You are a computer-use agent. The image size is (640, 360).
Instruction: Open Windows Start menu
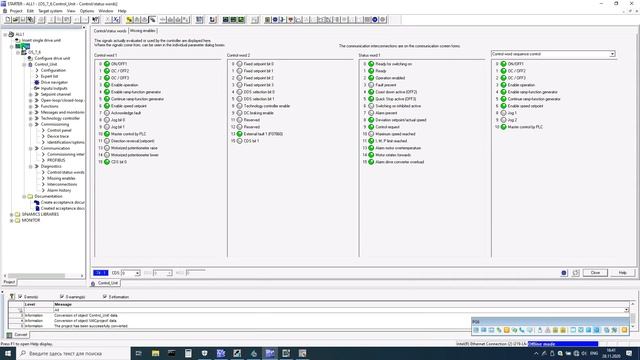click(x=8, y=353)
